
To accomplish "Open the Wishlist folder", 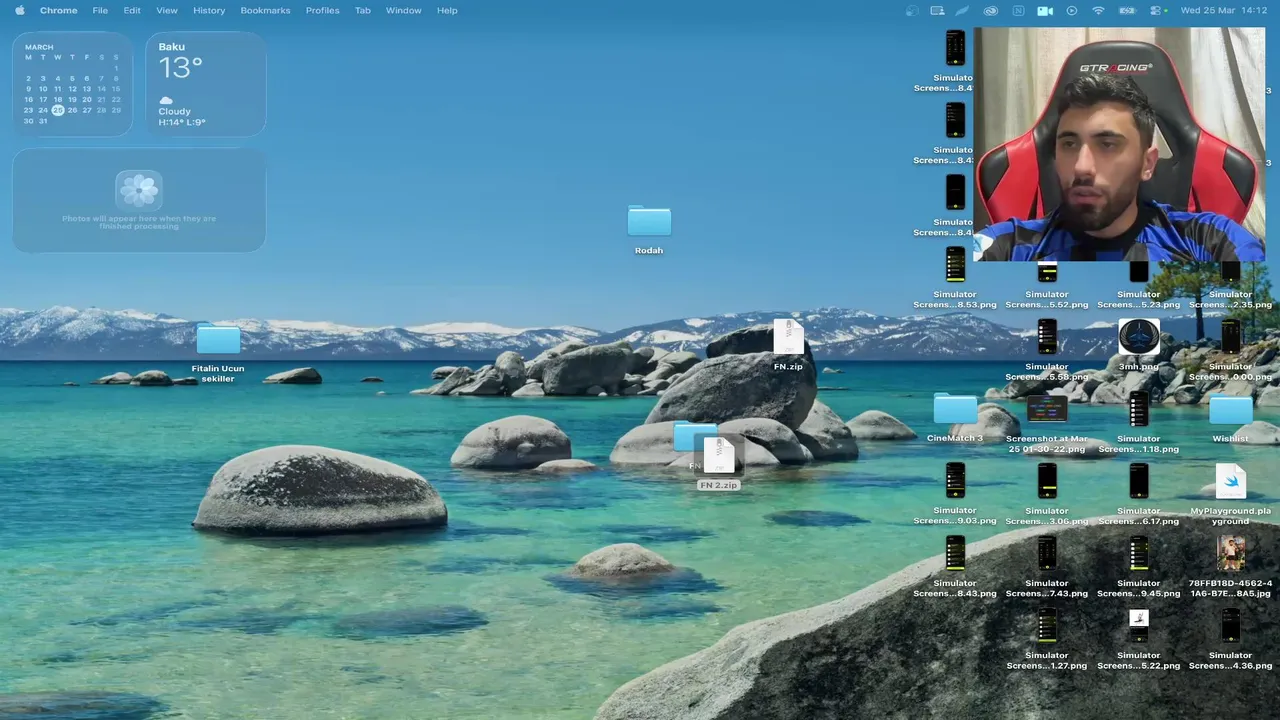I will (x=1230, y=408).
